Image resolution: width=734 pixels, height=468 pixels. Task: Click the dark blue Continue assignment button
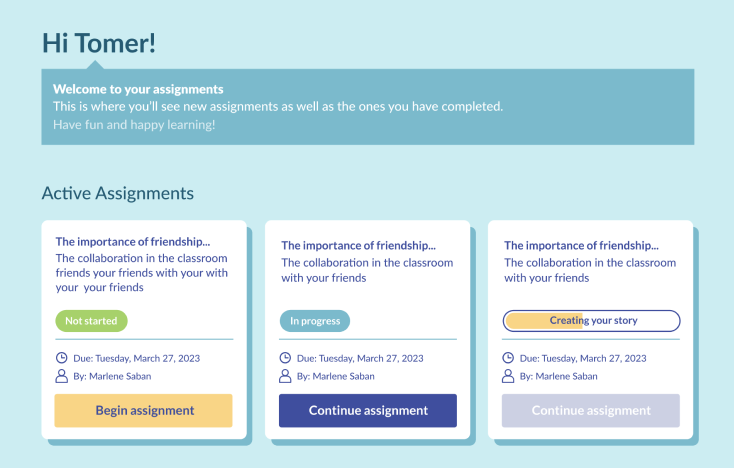368,410
